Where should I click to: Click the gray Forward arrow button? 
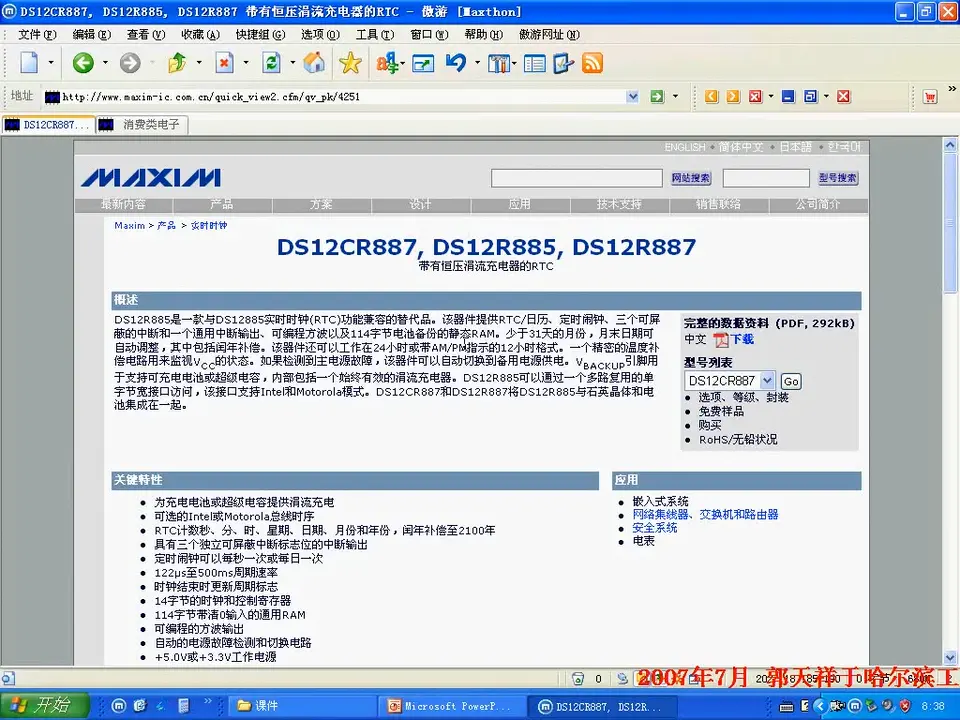[x=130, y=62]
